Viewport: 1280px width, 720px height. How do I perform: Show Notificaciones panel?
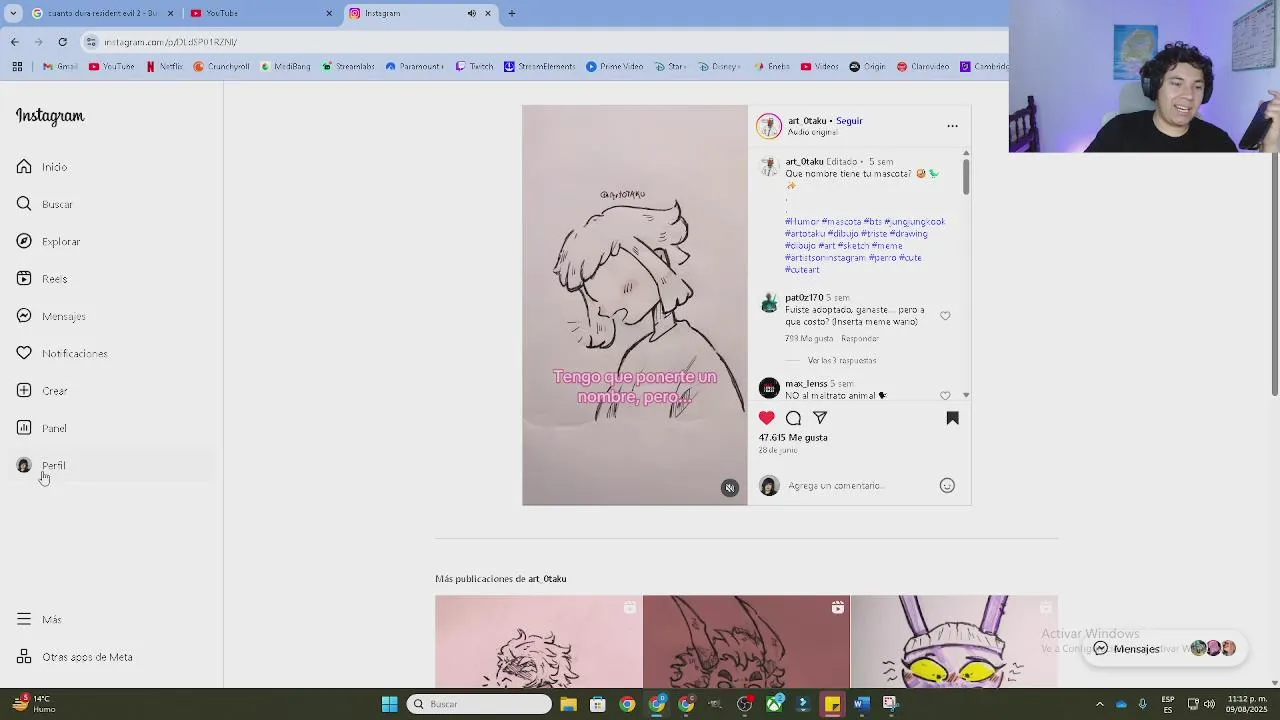pyautogui.click(x=62, y=353)
